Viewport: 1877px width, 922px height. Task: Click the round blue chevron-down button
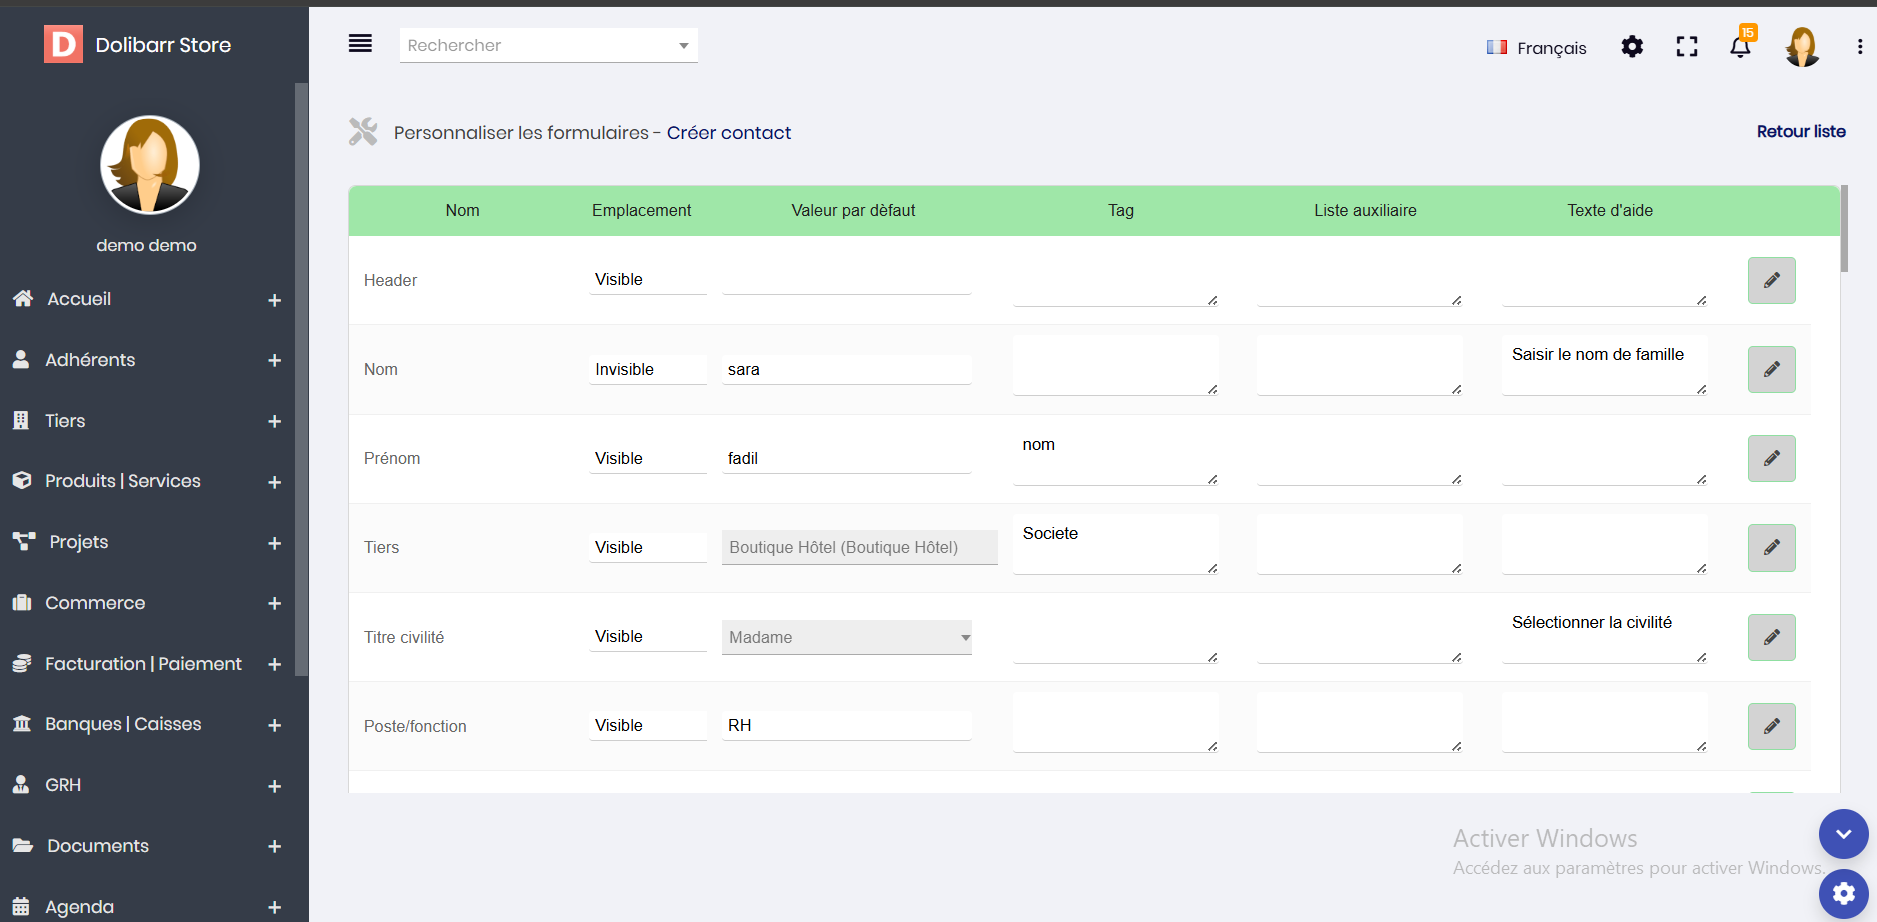(x=1843, y=834)
